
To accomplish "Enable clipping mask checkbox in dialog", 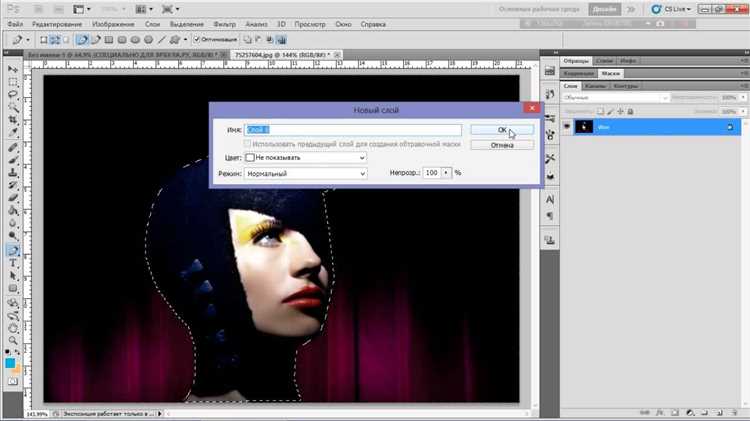I will [247, 144].
